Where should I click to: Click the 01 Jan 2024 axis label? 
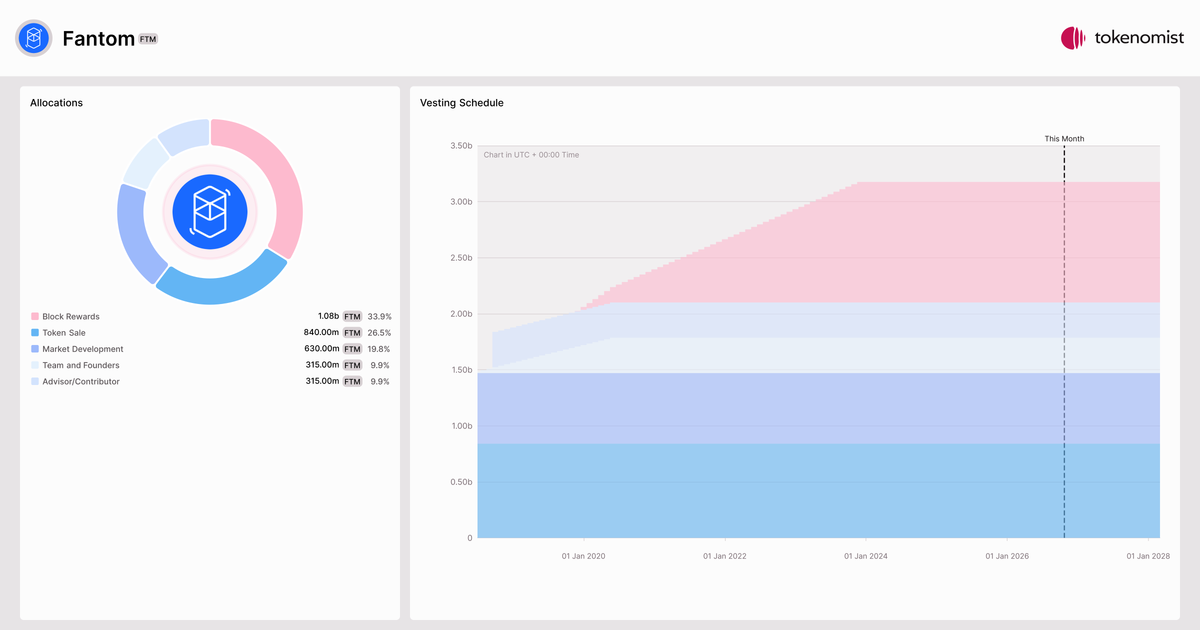[866, 556]
